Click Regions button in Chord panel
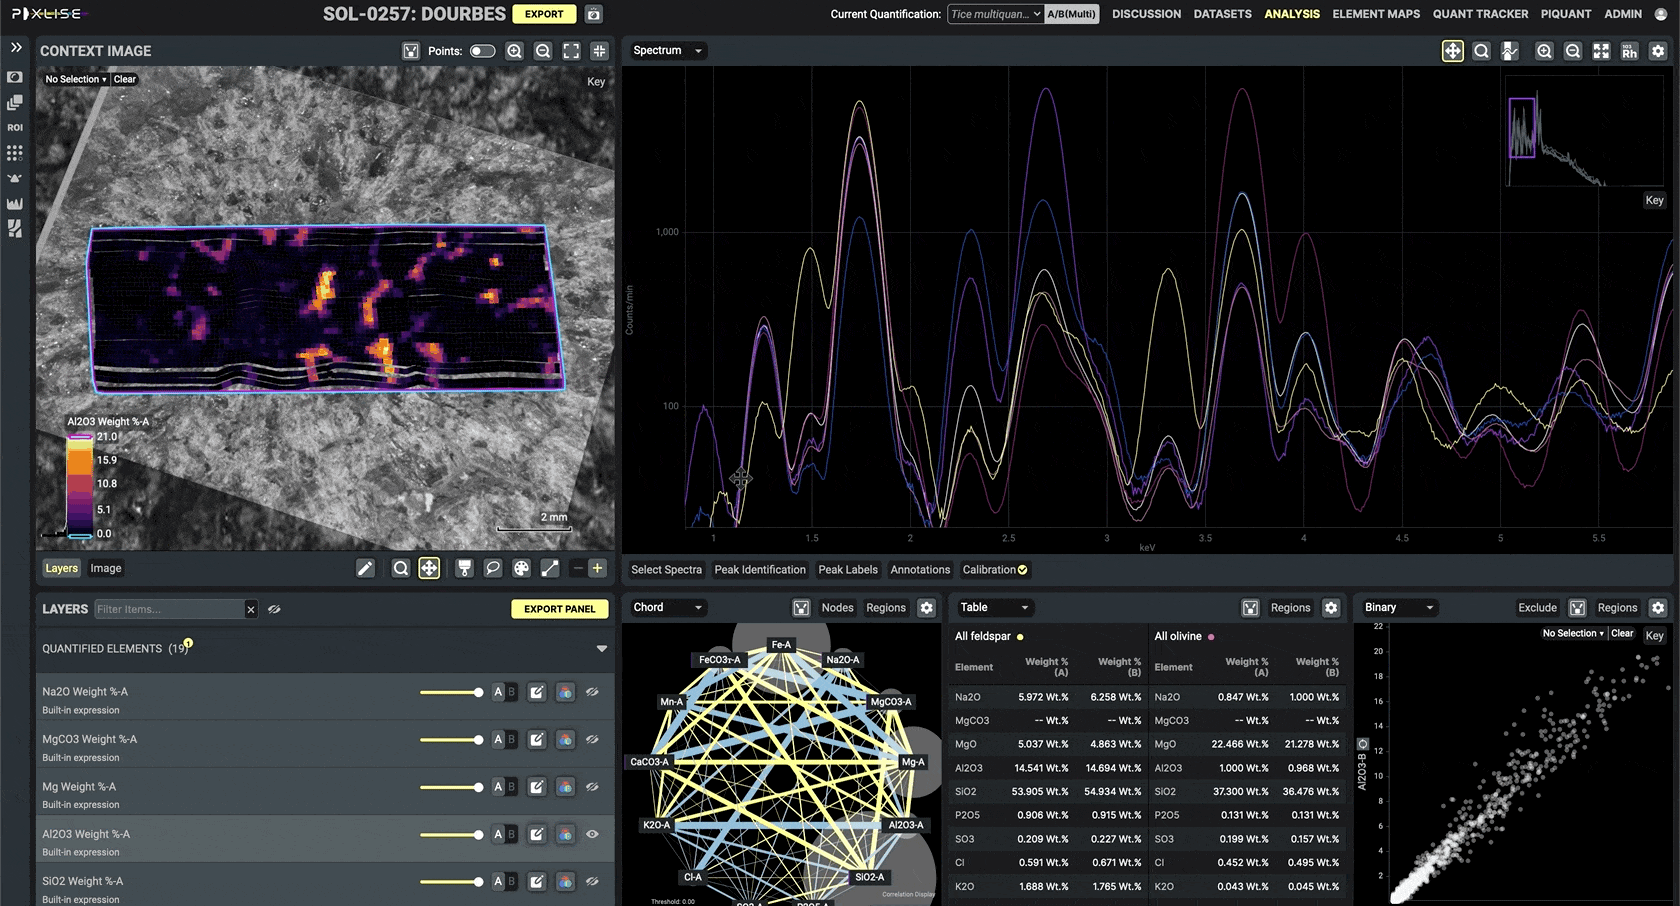1680x906 pixels. point(886,608)
